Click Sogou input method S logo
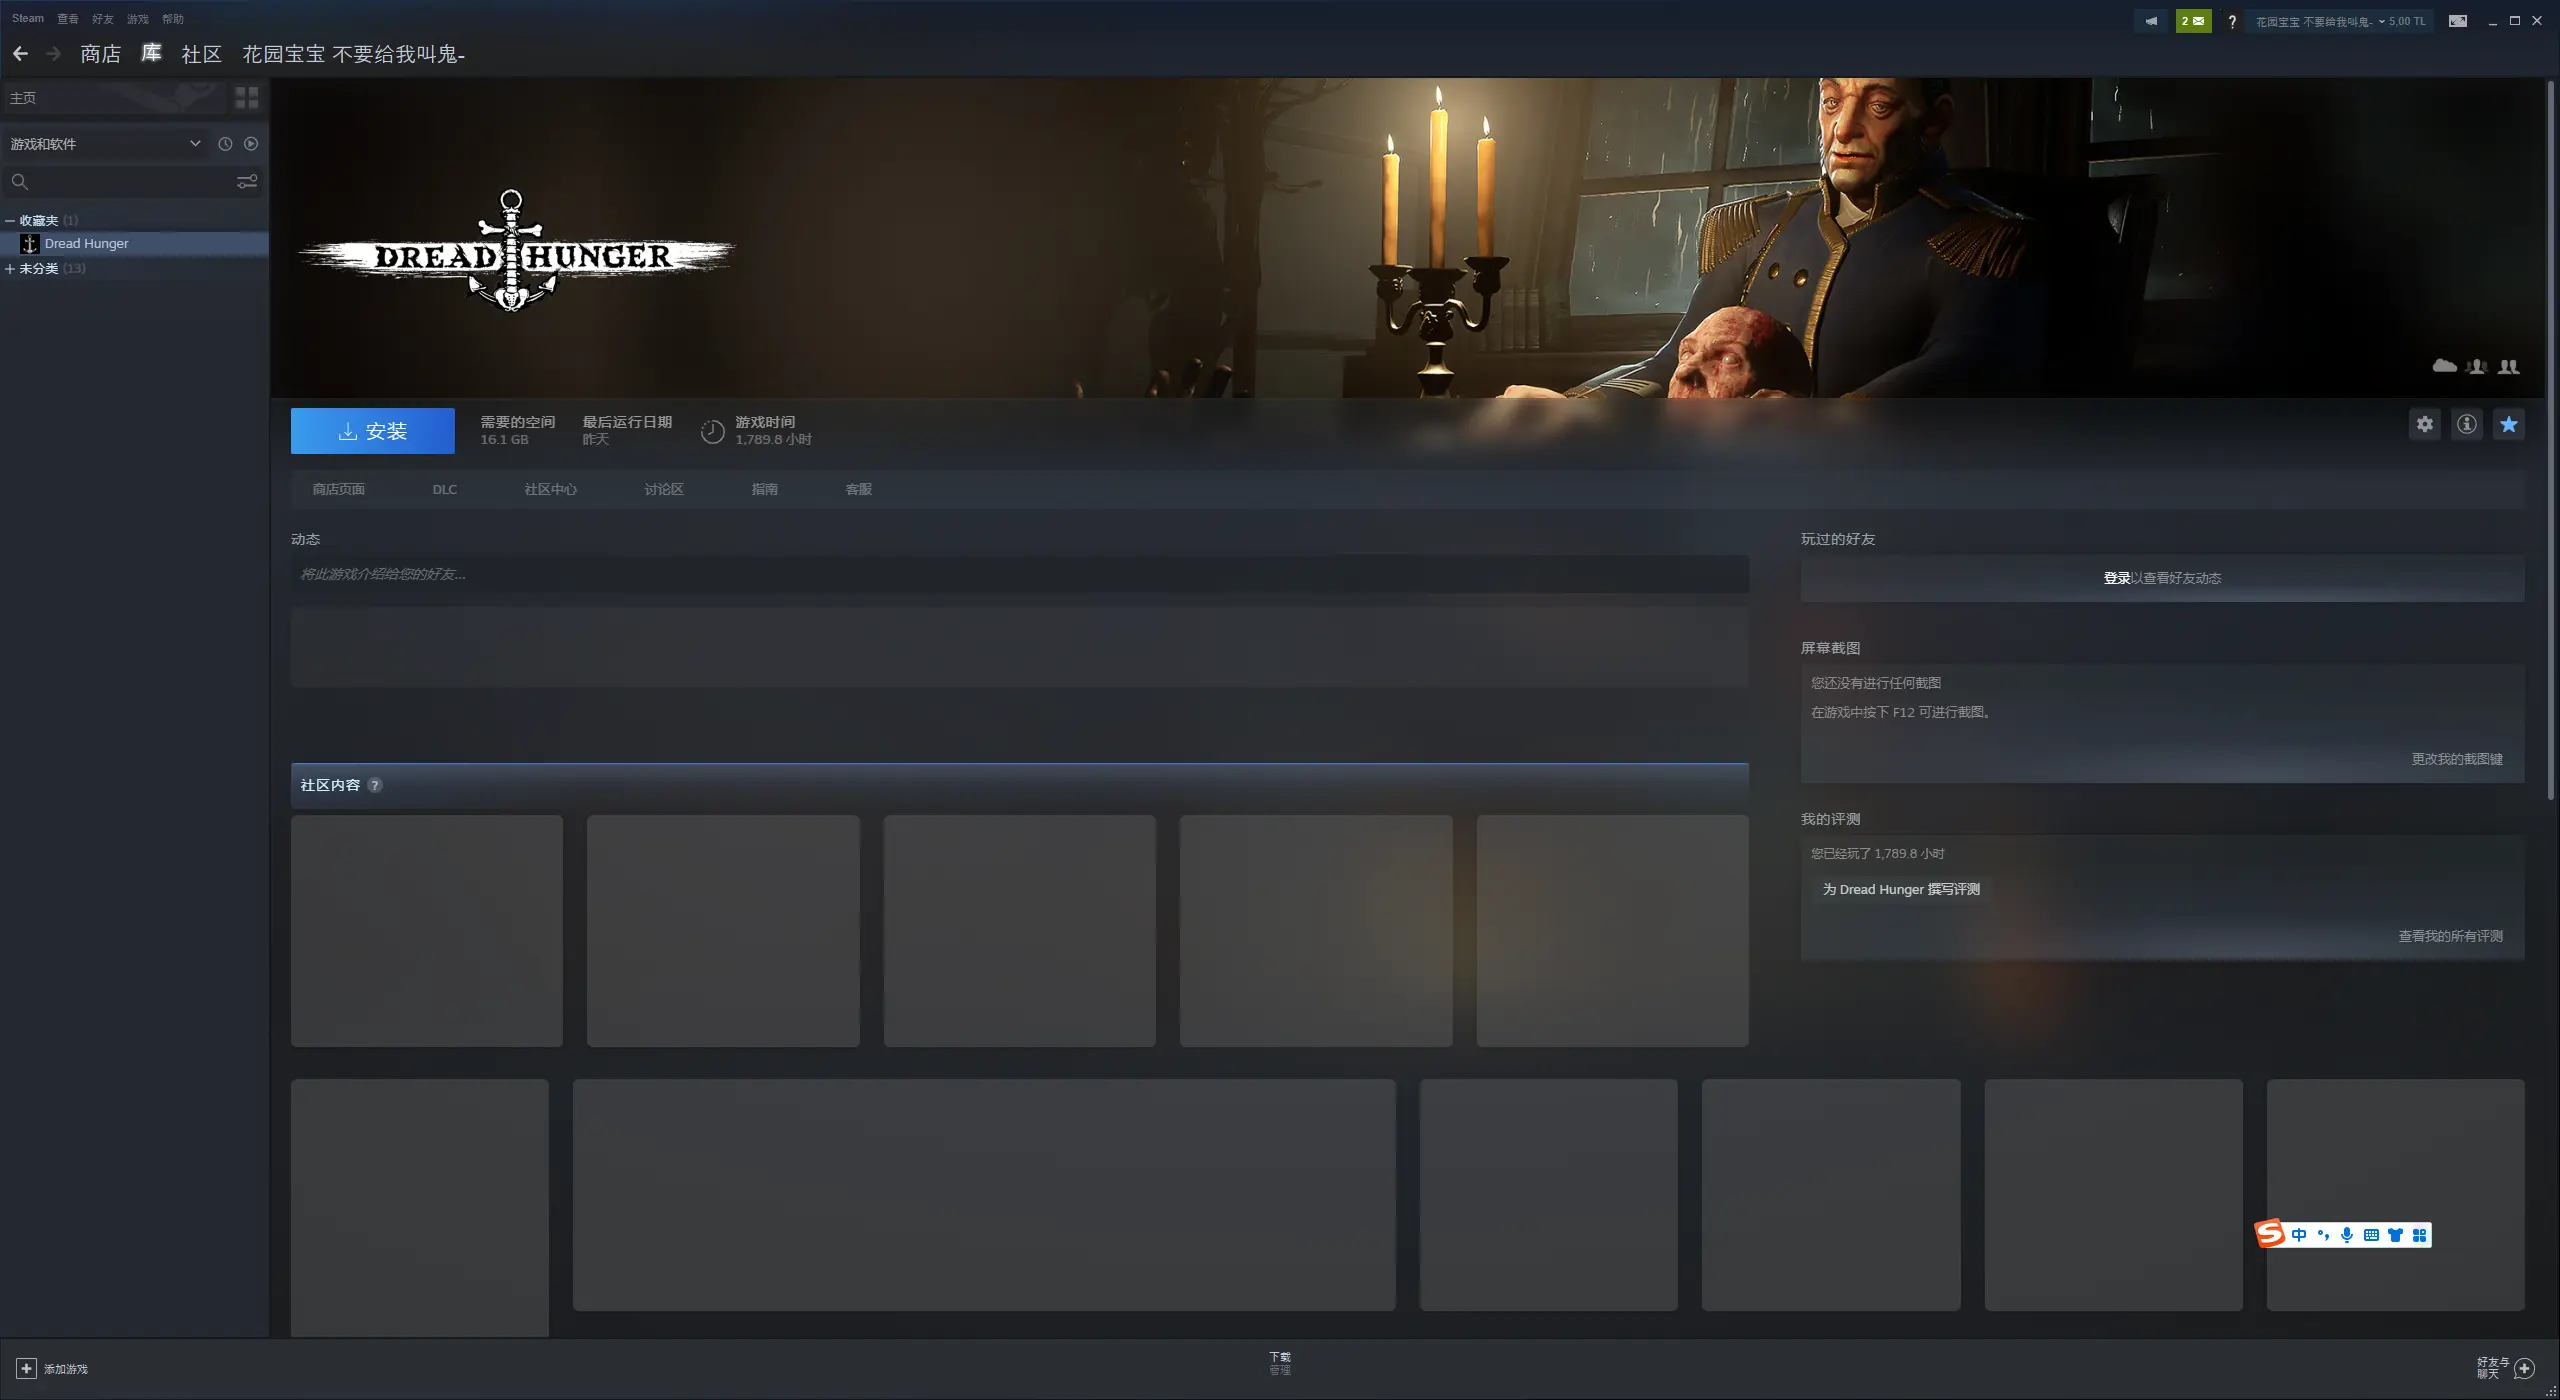The image size is (2560, 1400). coord(2270,1234)
